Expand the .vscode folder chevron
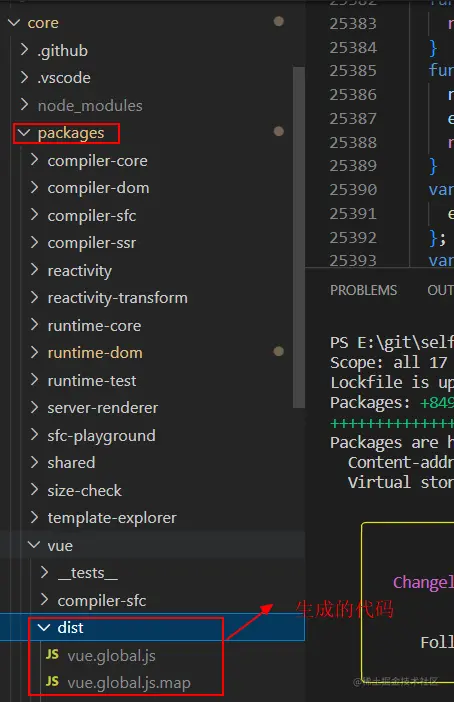The width and height of the screenshot is (454, 702). coord(25,77)
